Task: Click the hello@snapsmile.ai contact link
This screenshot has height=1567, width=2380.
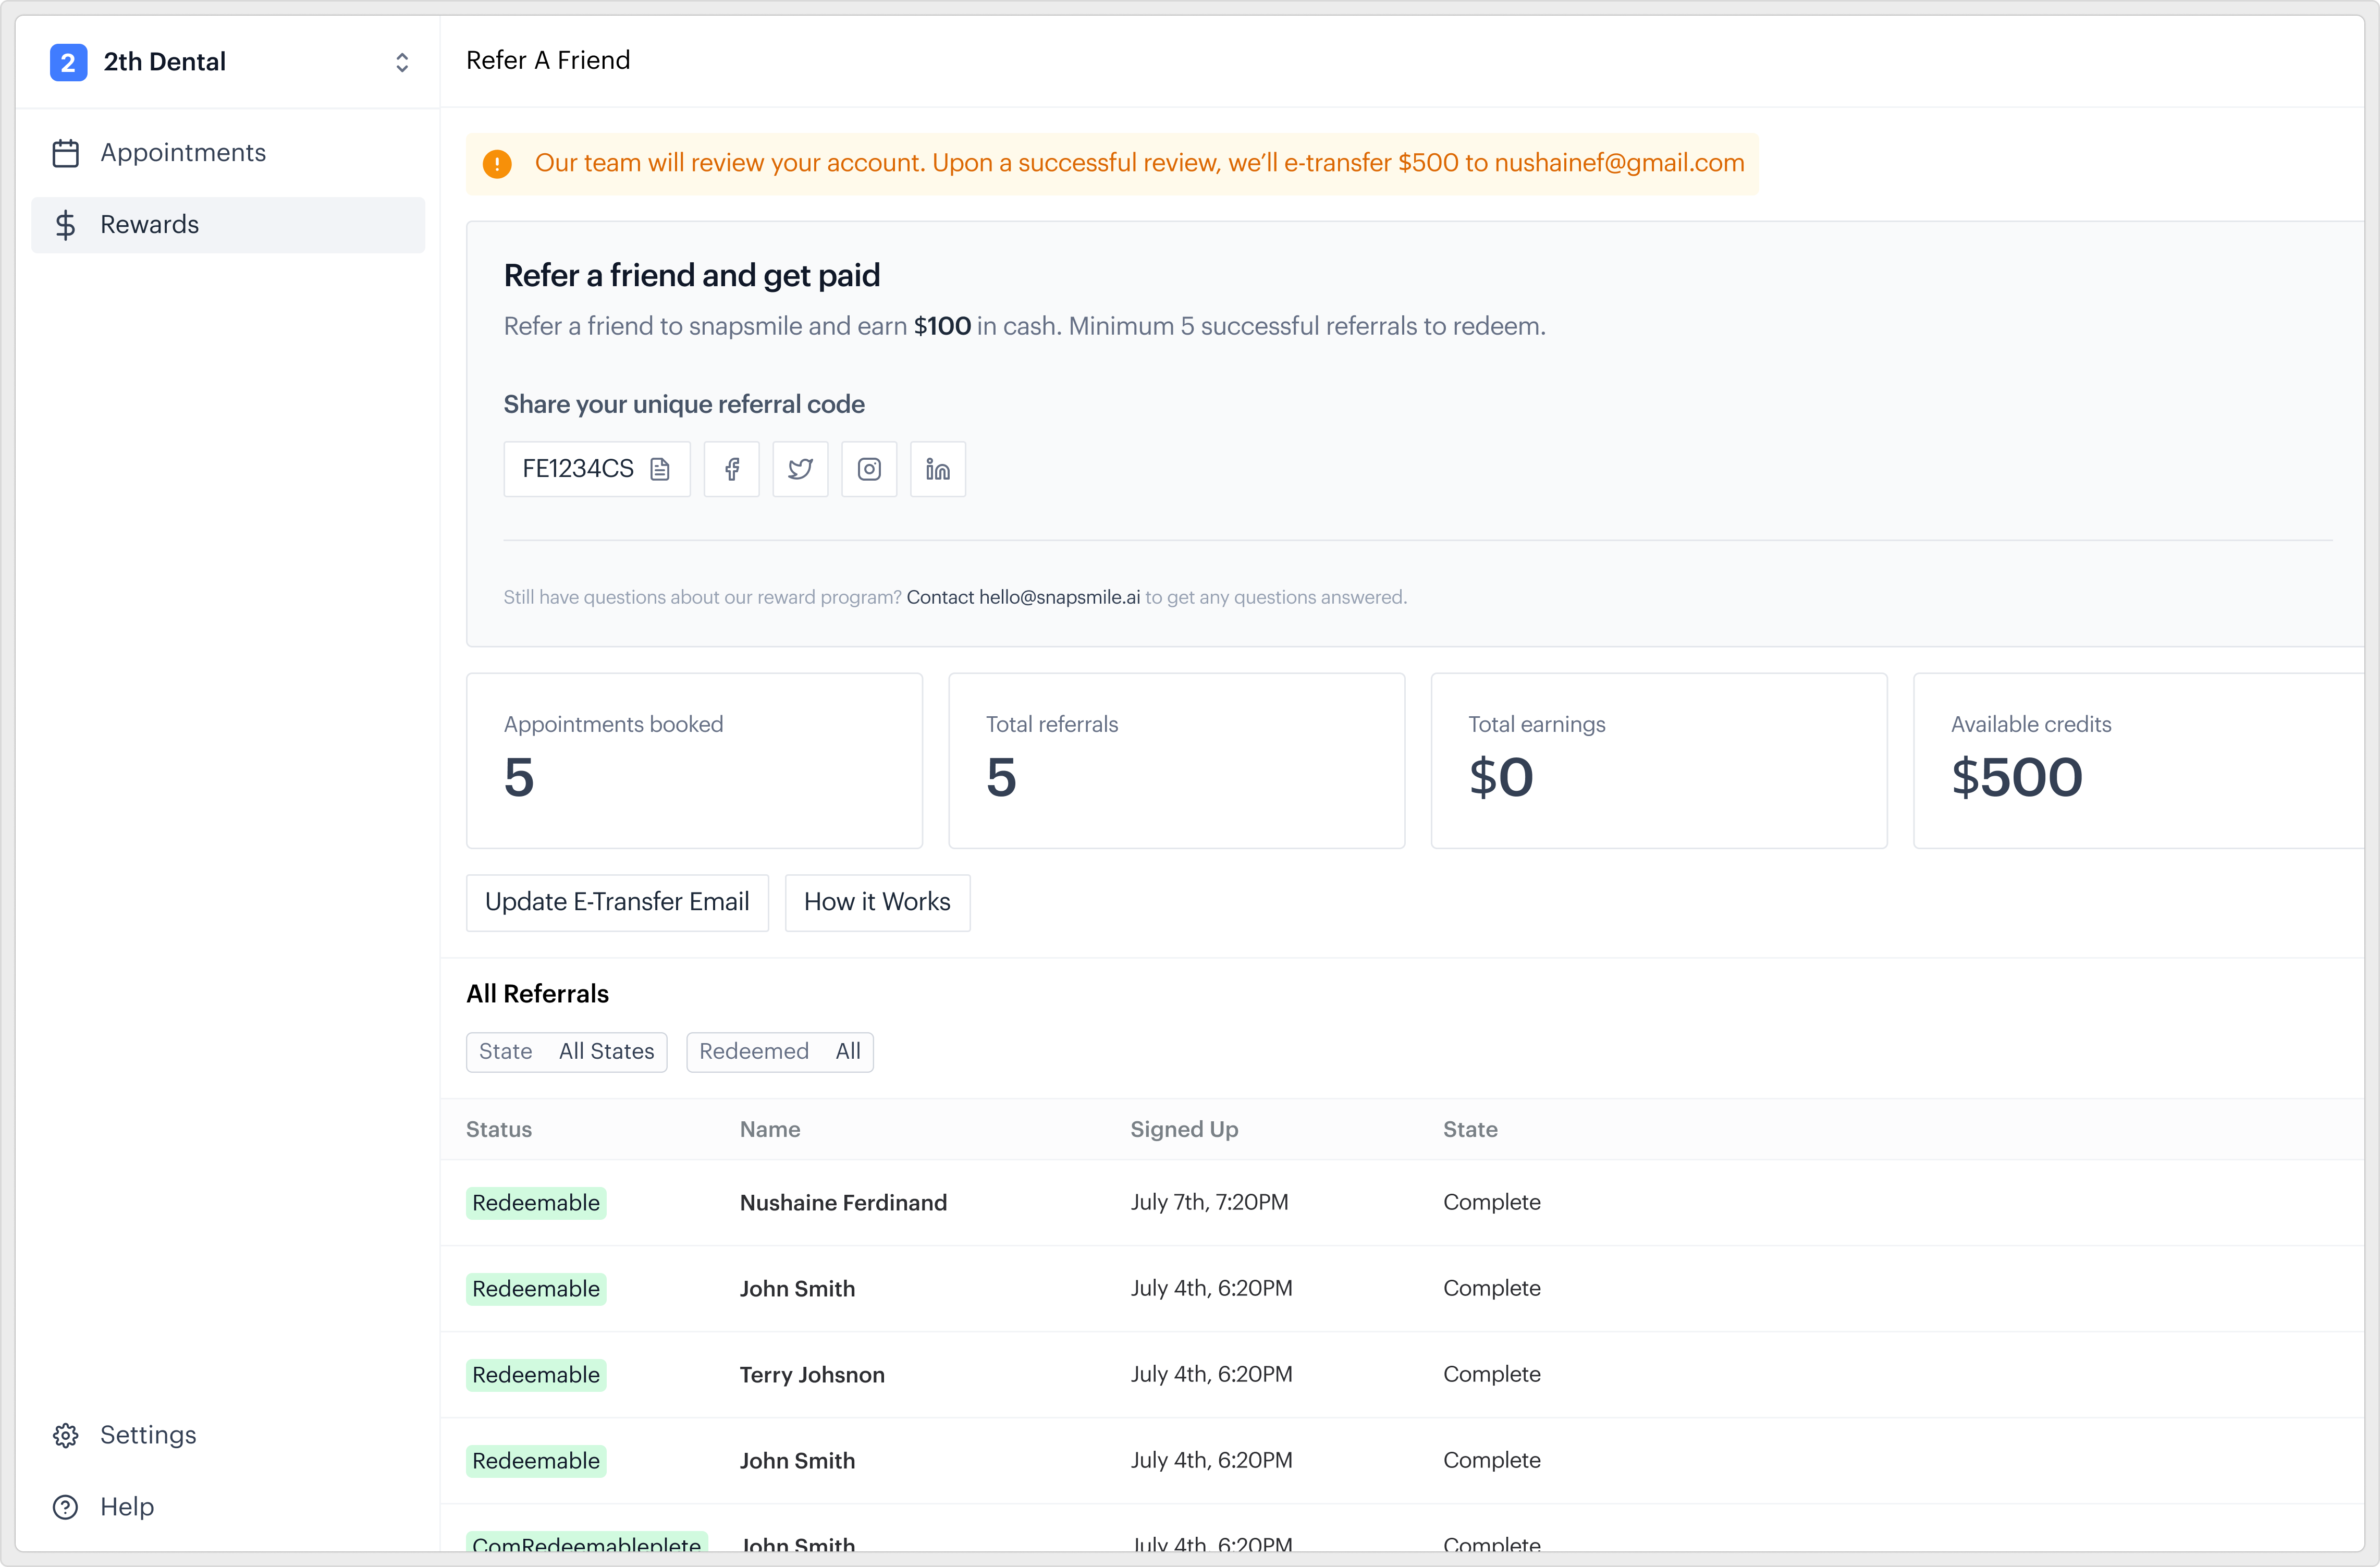Action: (1059, 597)
